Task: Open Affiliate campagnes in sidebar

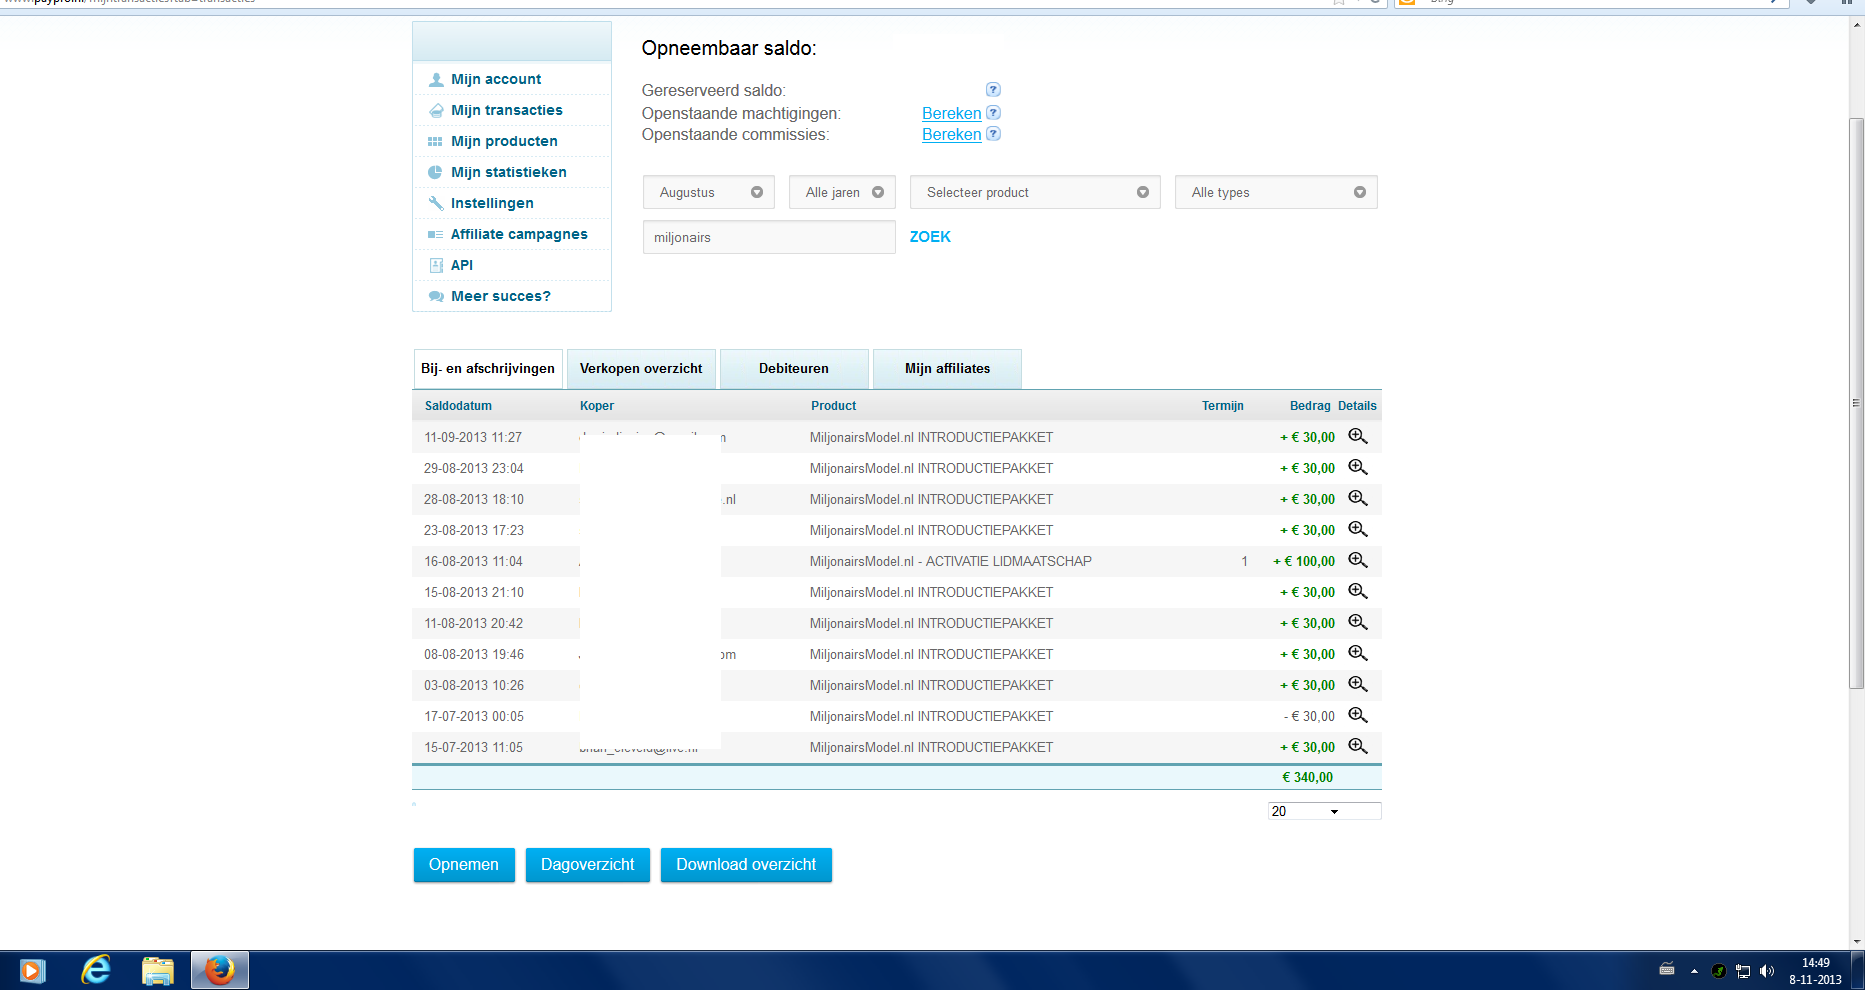Action: [x=519, y=234]
